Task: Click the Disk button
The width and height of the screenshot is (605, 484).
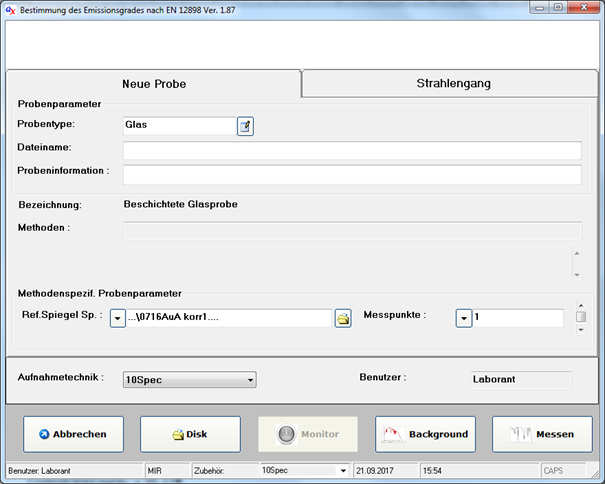Action: pyautogui.click(x=190, y=435)
